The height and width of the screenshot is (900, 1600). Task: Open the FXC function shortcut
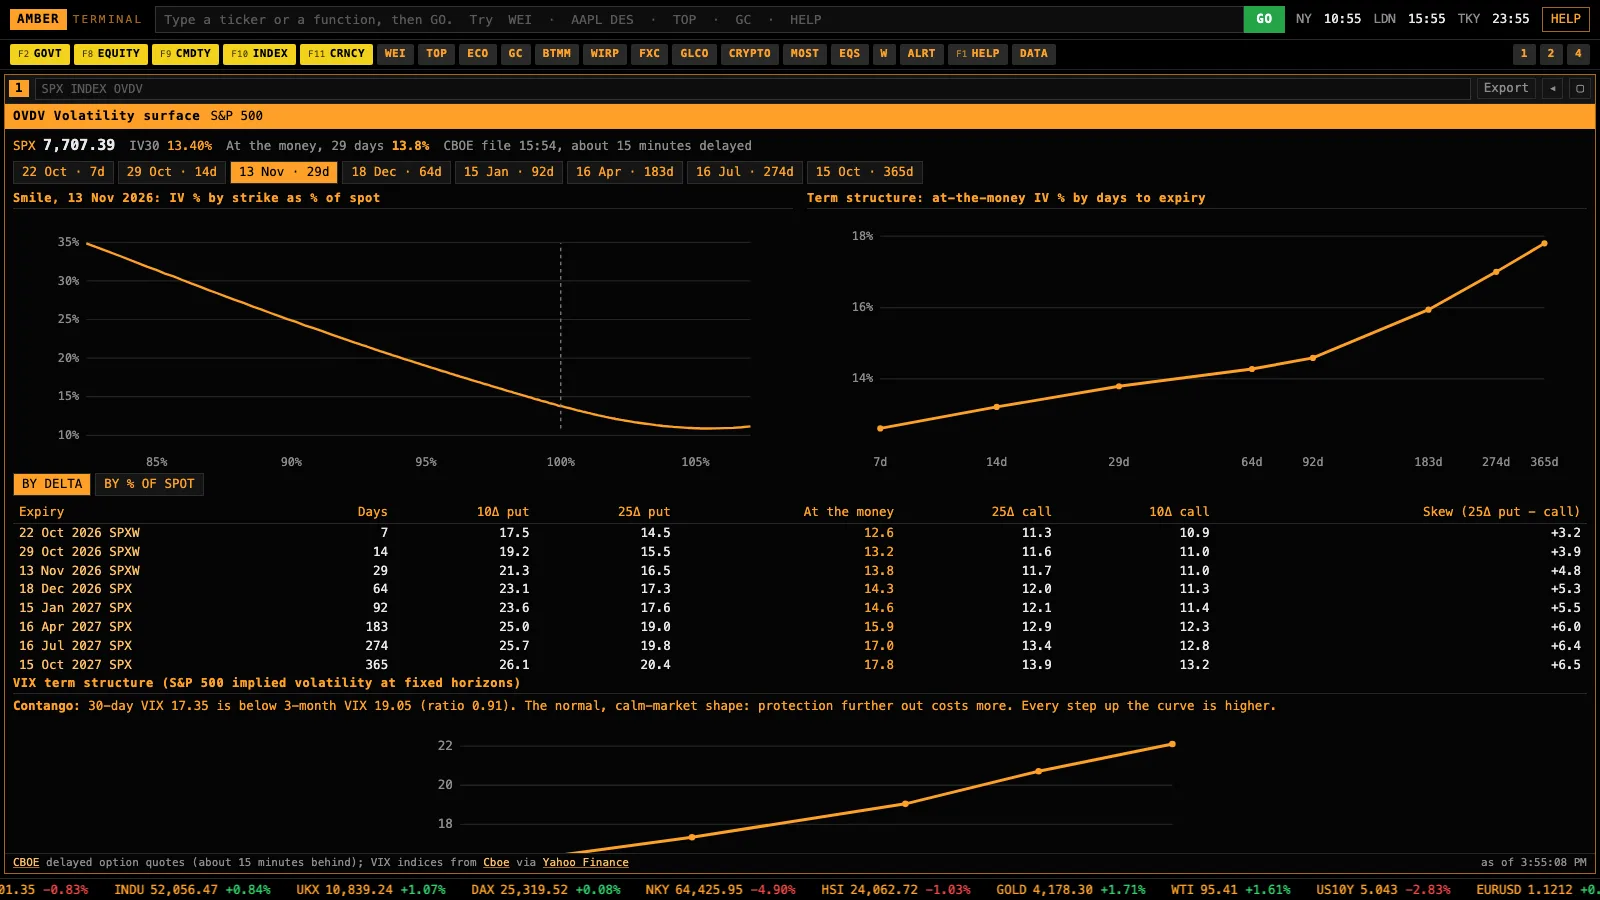tap(650, 54)
